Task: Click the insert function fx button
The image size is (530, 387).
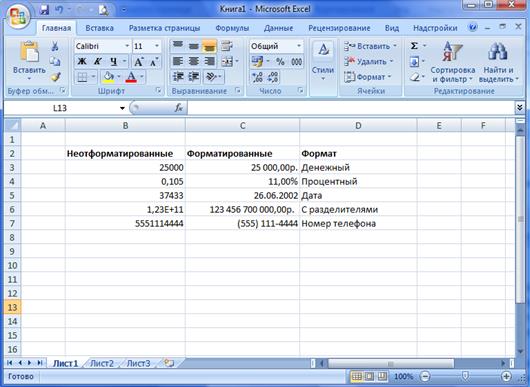Action: pos(178,108)
